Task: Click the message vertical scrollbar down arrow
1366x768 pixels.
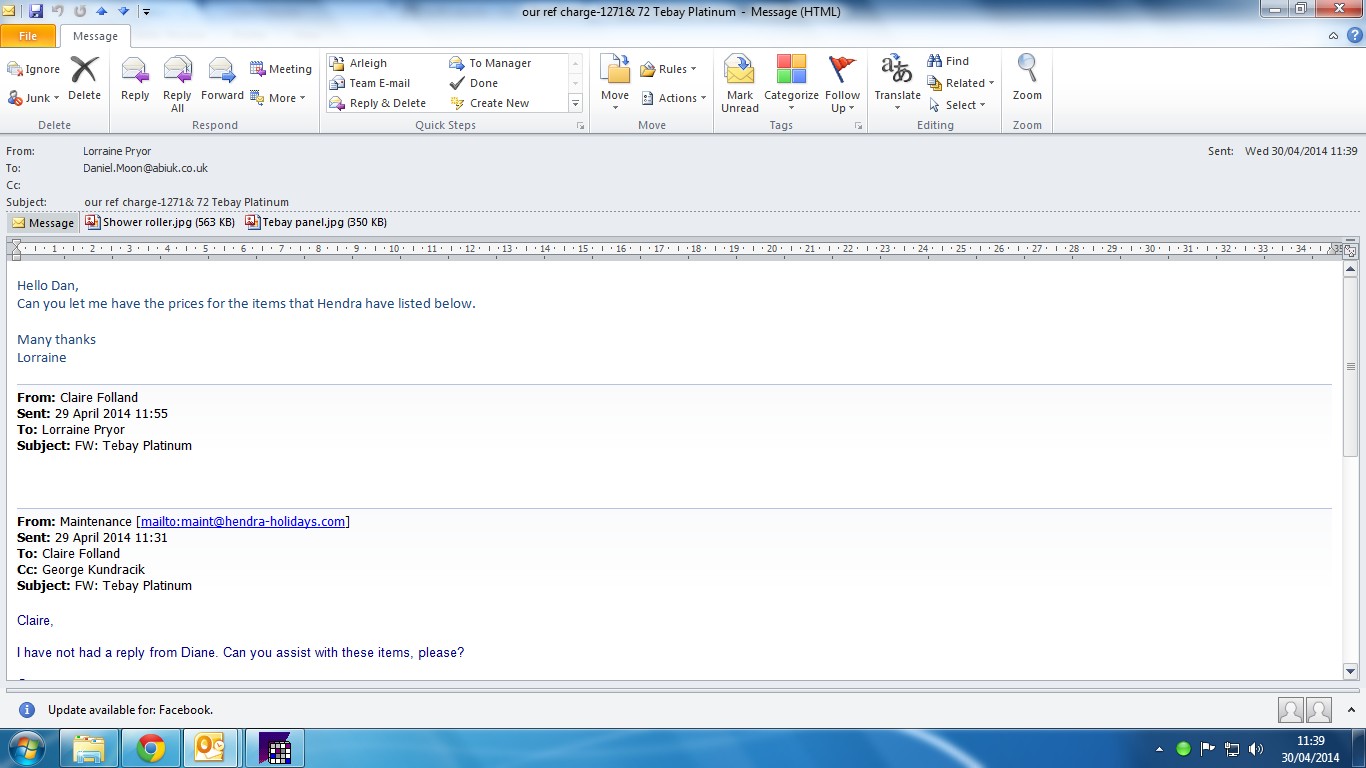Action: pos(1350,672)
